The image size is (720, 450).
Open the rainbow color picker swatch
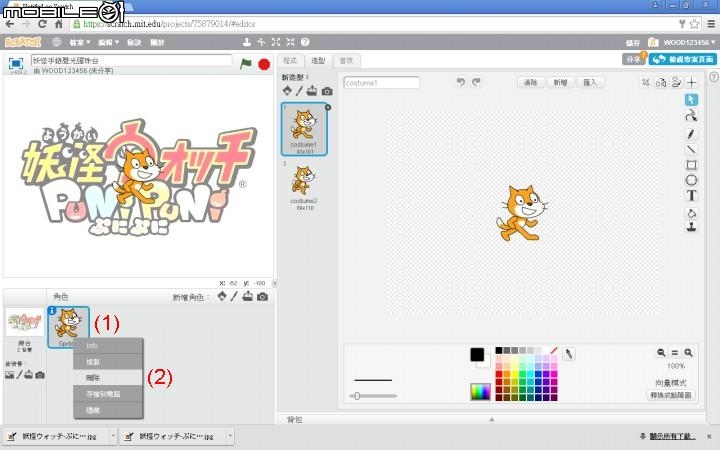(x=480, y=392)
